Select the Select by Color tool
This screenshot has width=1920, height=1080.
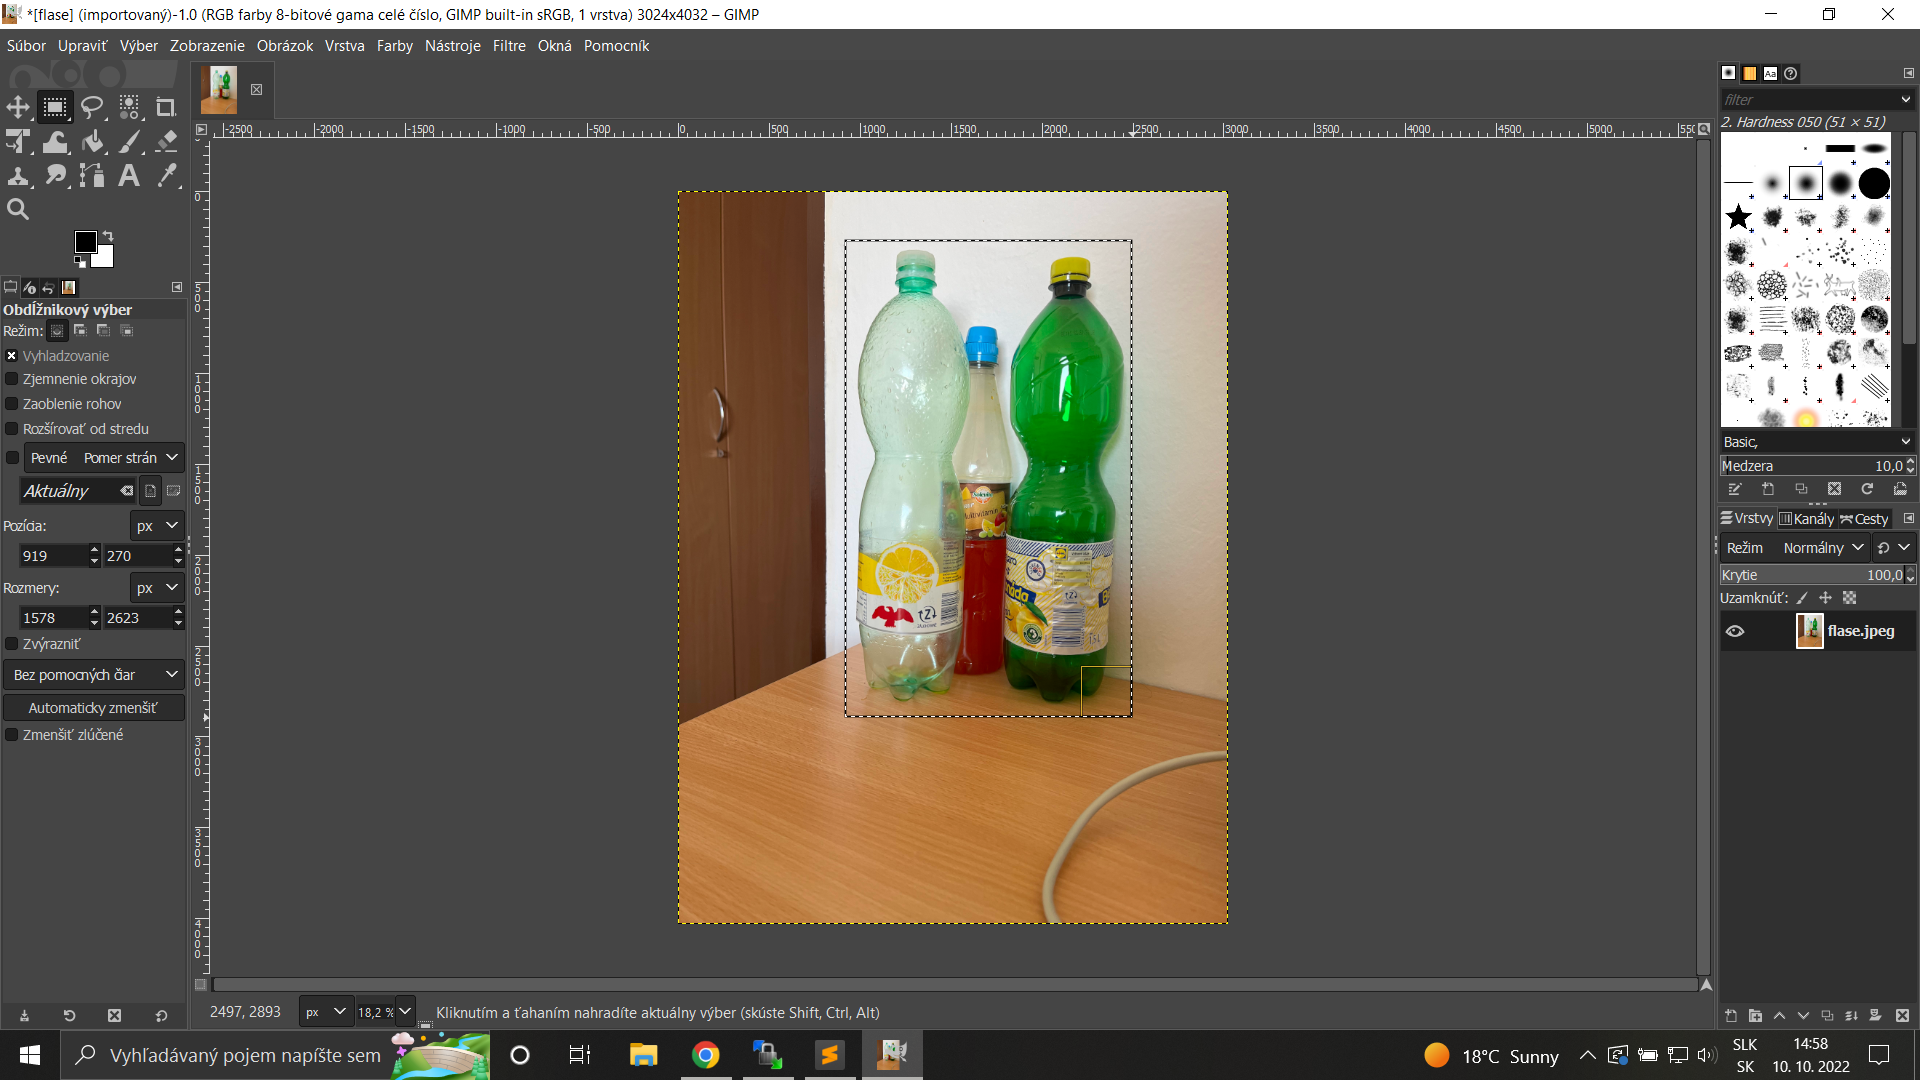tap(129, 107)
